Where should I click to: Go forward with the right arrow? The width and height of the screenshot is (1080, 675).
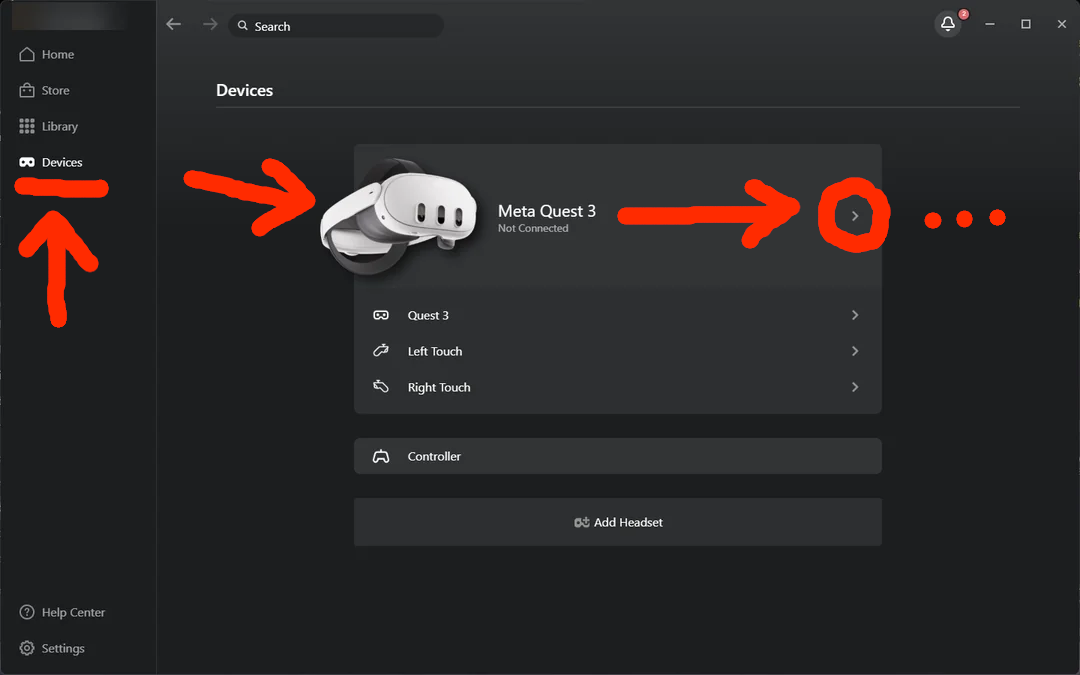pyautogui.click(x=210, y=25)
